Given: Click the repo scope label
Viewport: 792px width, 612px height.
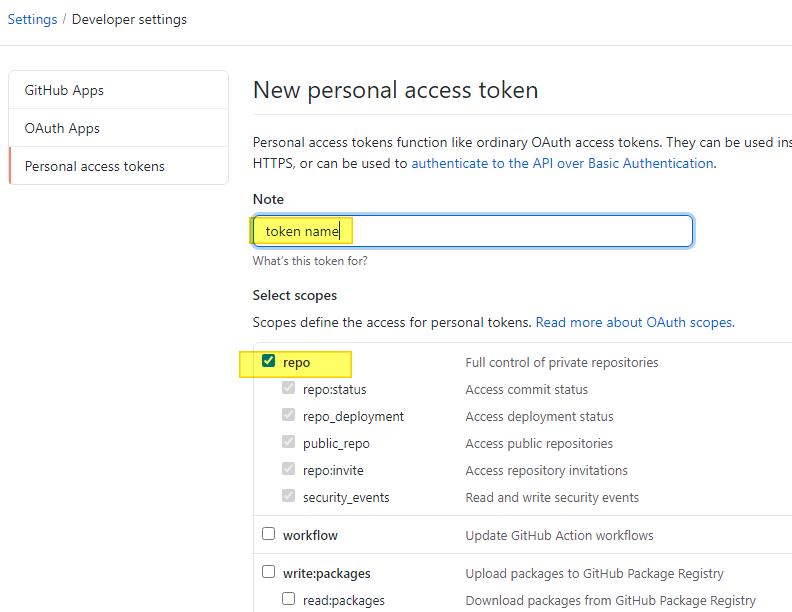Looking at the screenshot, I should click(x=296, y=362).
